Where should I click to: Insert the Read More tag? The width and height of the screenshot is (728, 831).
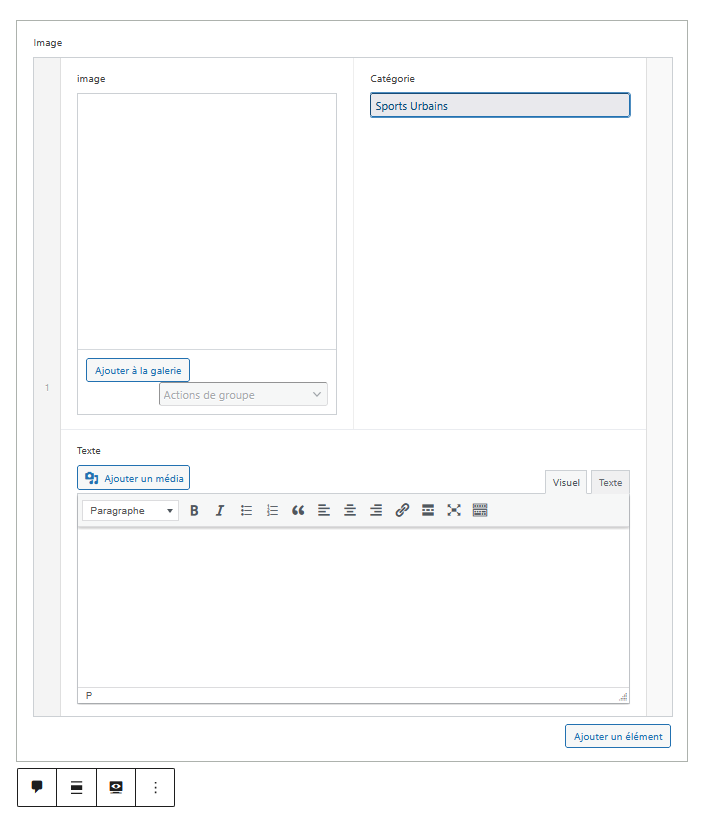(428, 510)
